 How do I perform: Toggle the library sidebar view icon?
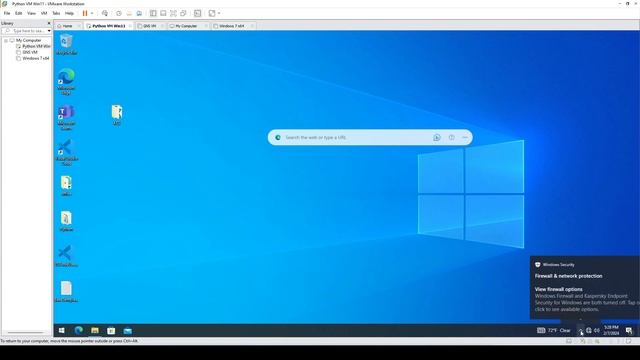[153, 13]
